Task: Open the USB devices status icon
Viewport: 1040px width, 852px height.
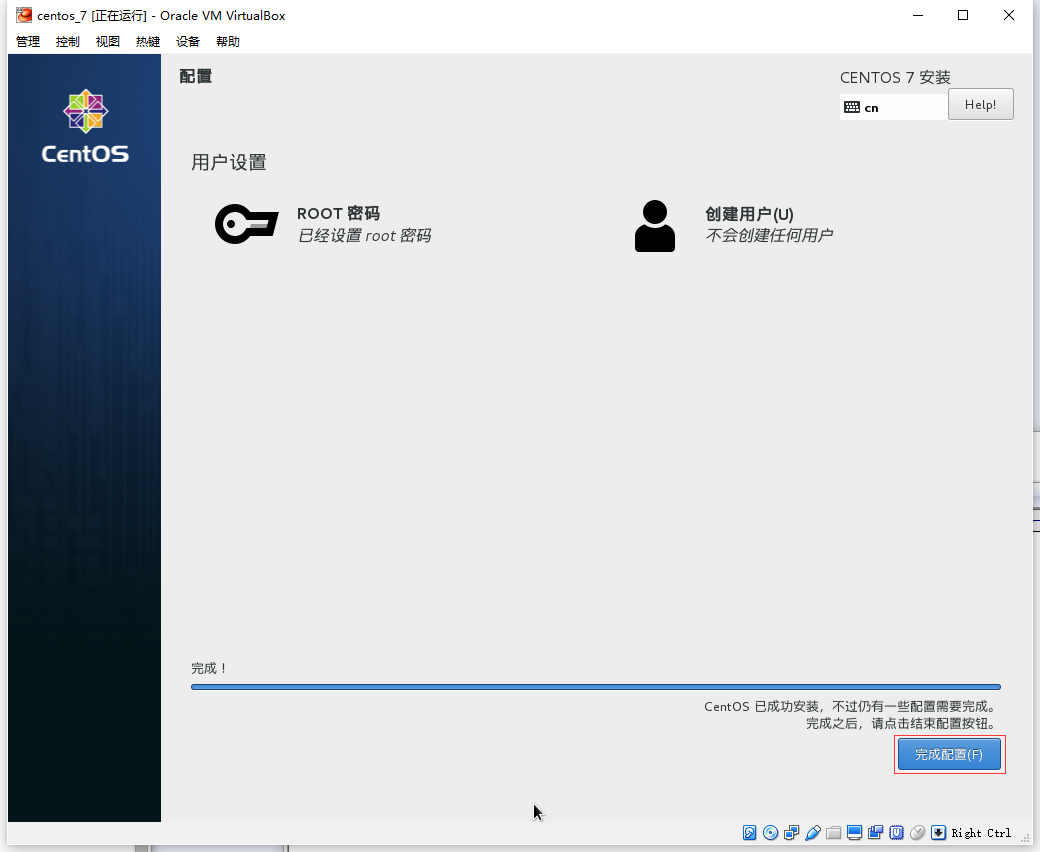Action: (x=813, y=833)
